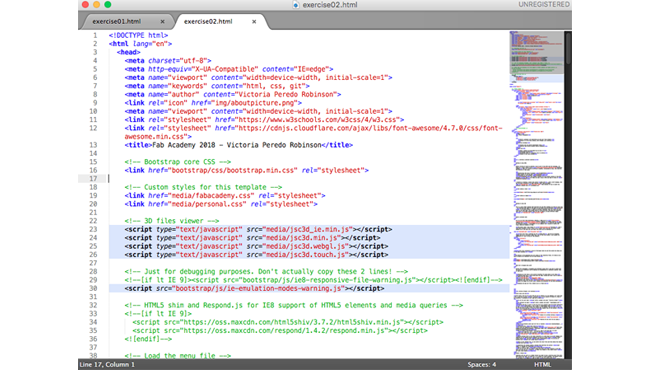Click line number 13 in the gutter
Screen dimensions: 650x370
pos(93,145)
